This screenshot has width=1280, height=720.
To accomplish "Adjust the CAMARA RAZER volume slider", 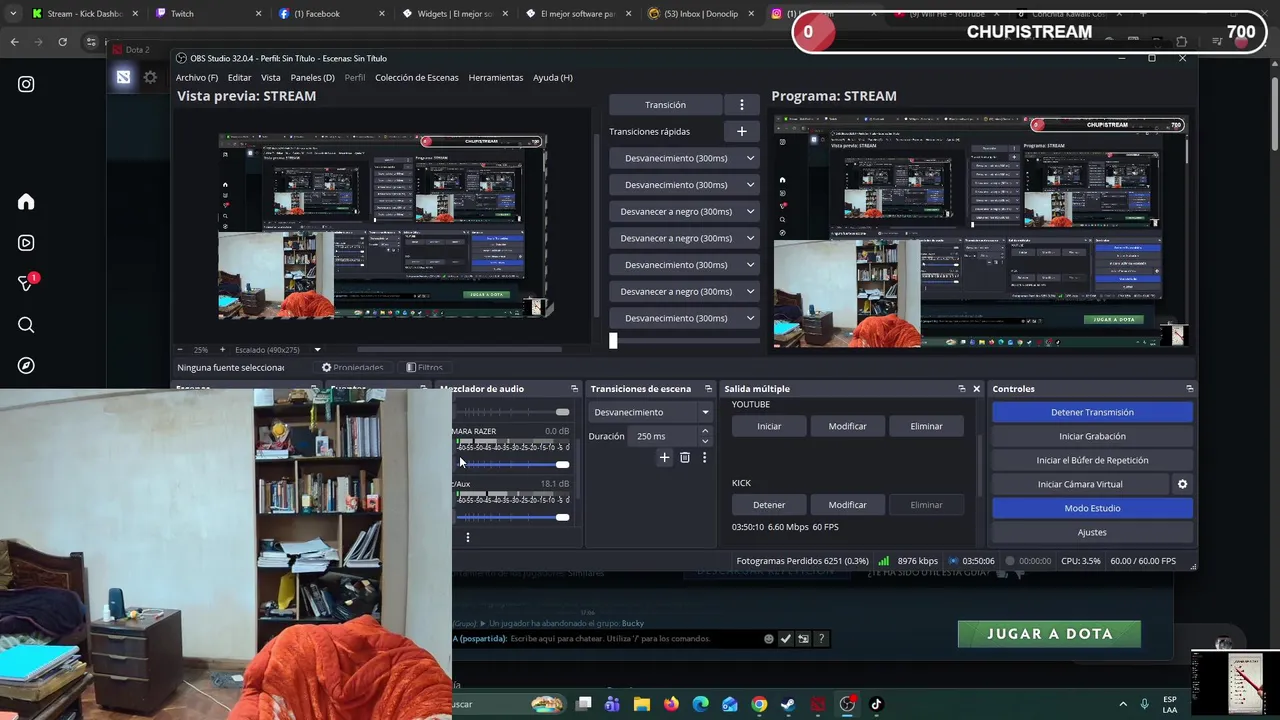I will [513, 464].
